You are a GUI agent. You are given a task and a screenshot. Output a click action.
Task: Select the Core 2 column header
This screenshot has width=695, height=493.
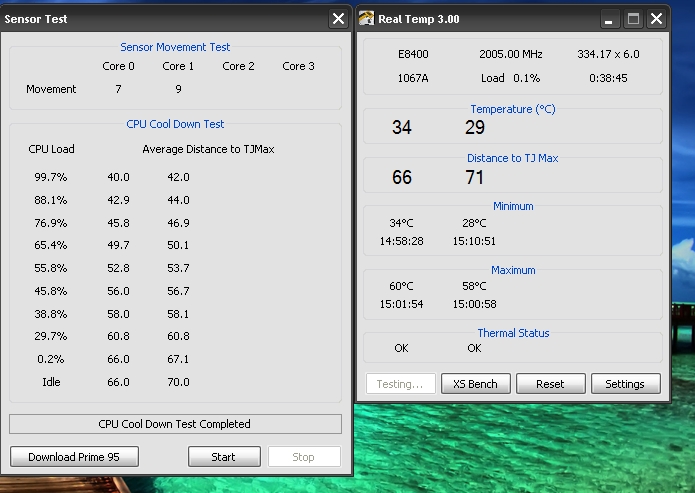click(x=238, y=66)
